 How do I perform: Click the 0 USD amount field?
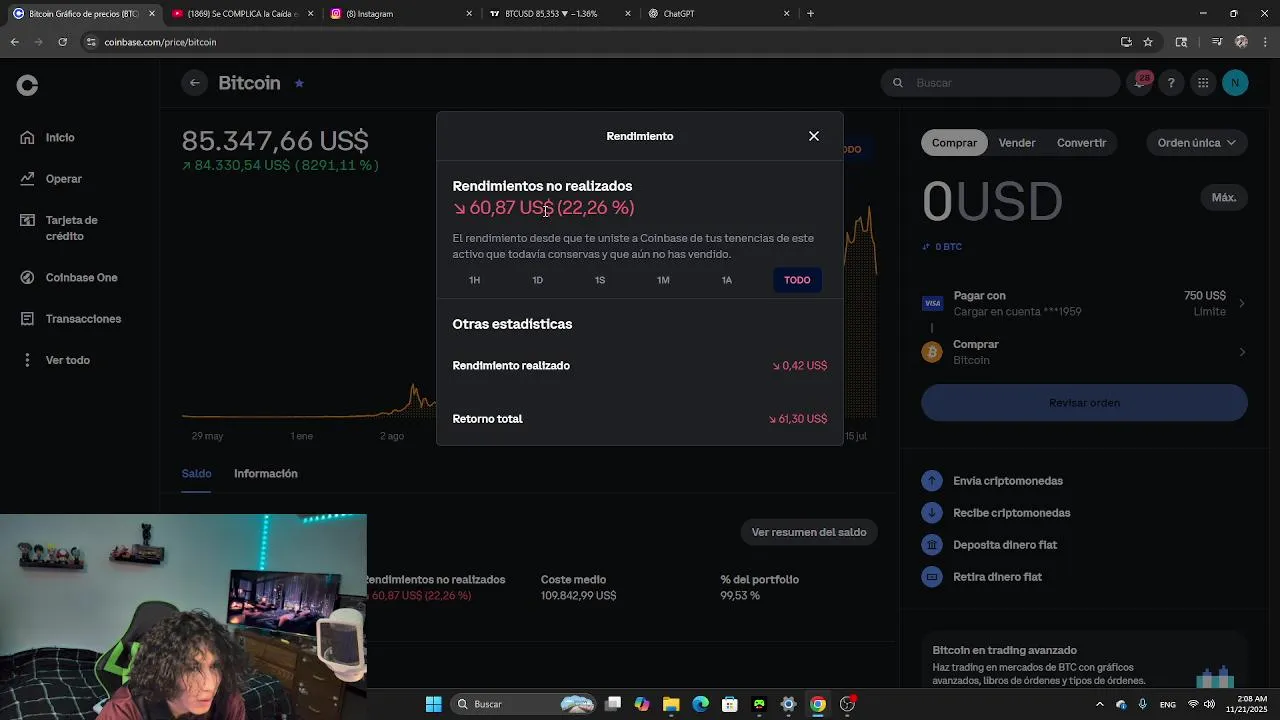point(992,202)
